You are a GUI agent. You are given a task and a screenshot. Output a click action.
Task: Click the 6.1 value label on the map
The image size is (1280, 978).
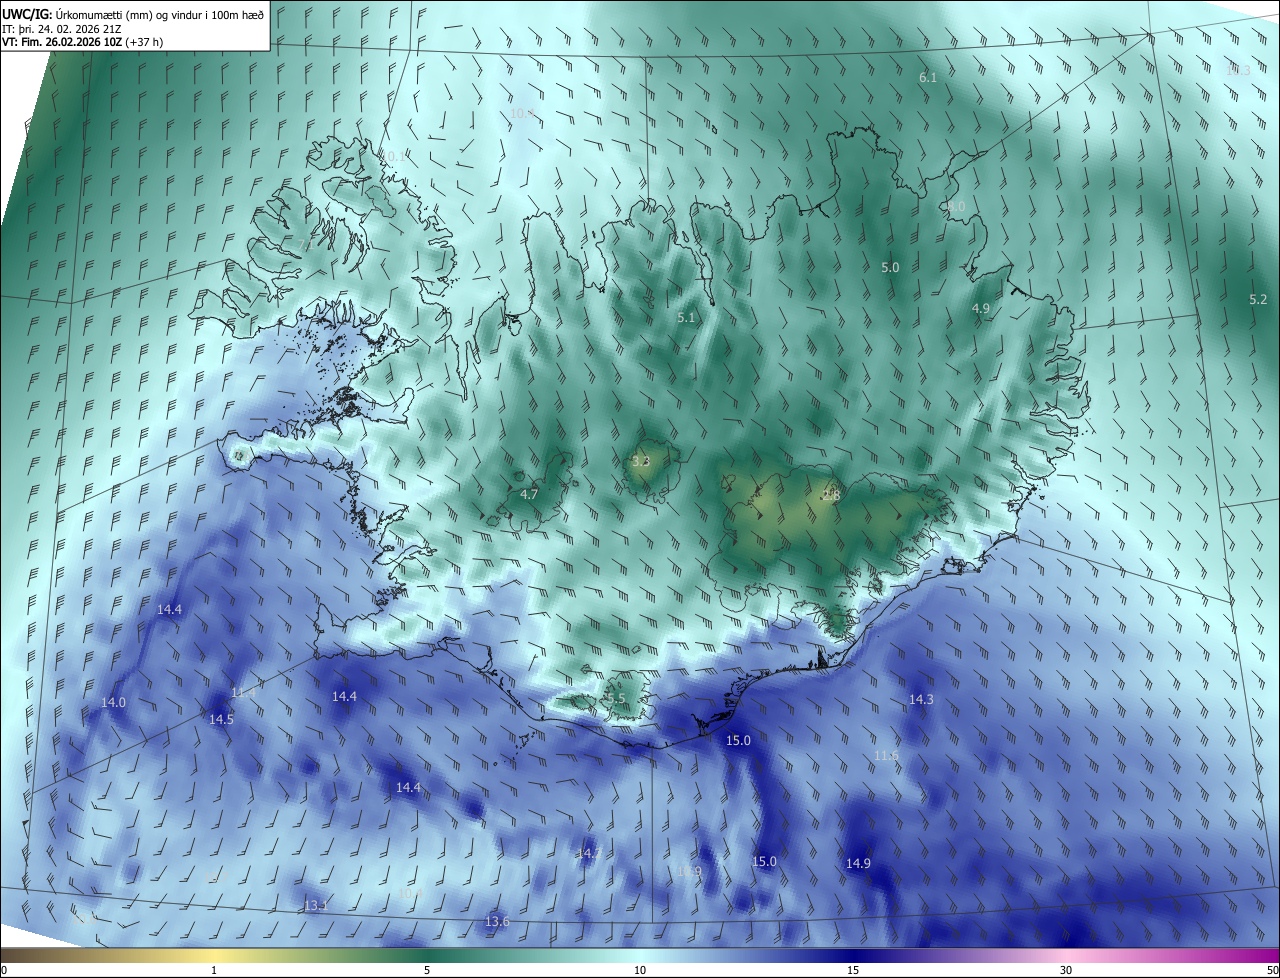(928, 77)
